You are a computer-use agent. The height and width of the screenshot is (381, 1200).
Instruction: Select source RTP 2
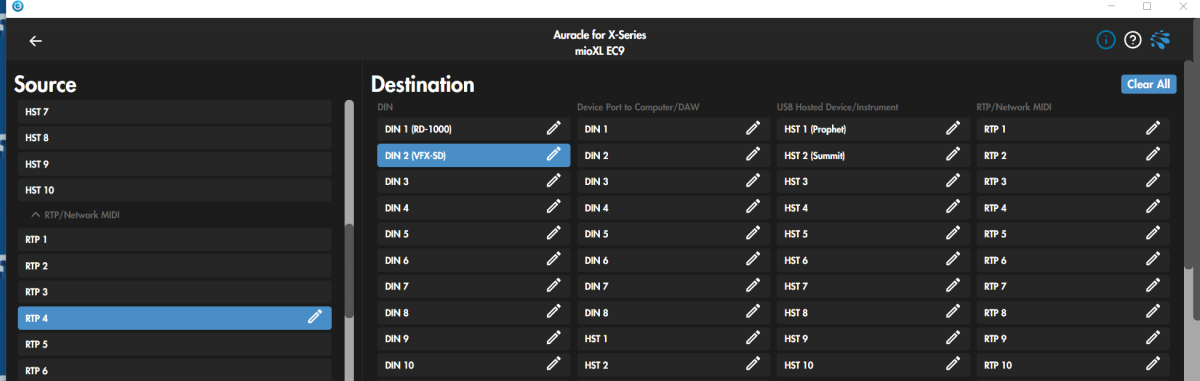[175, 266]
